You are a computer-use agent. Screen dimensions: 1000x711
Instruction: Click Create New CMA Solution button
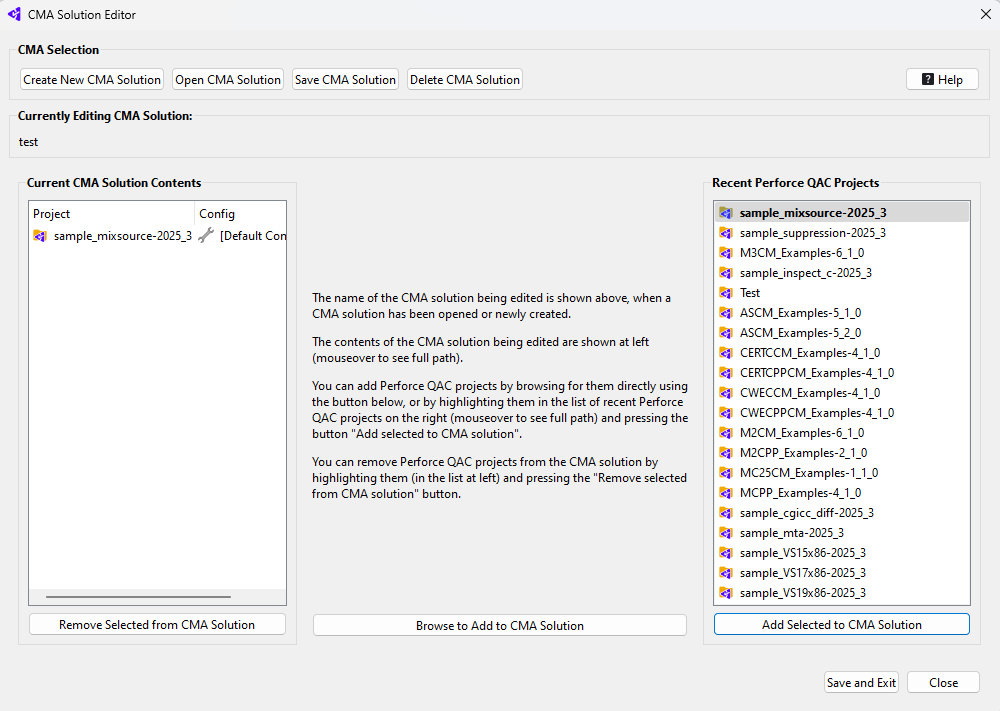pyautogui.click(x=92, y=80)
